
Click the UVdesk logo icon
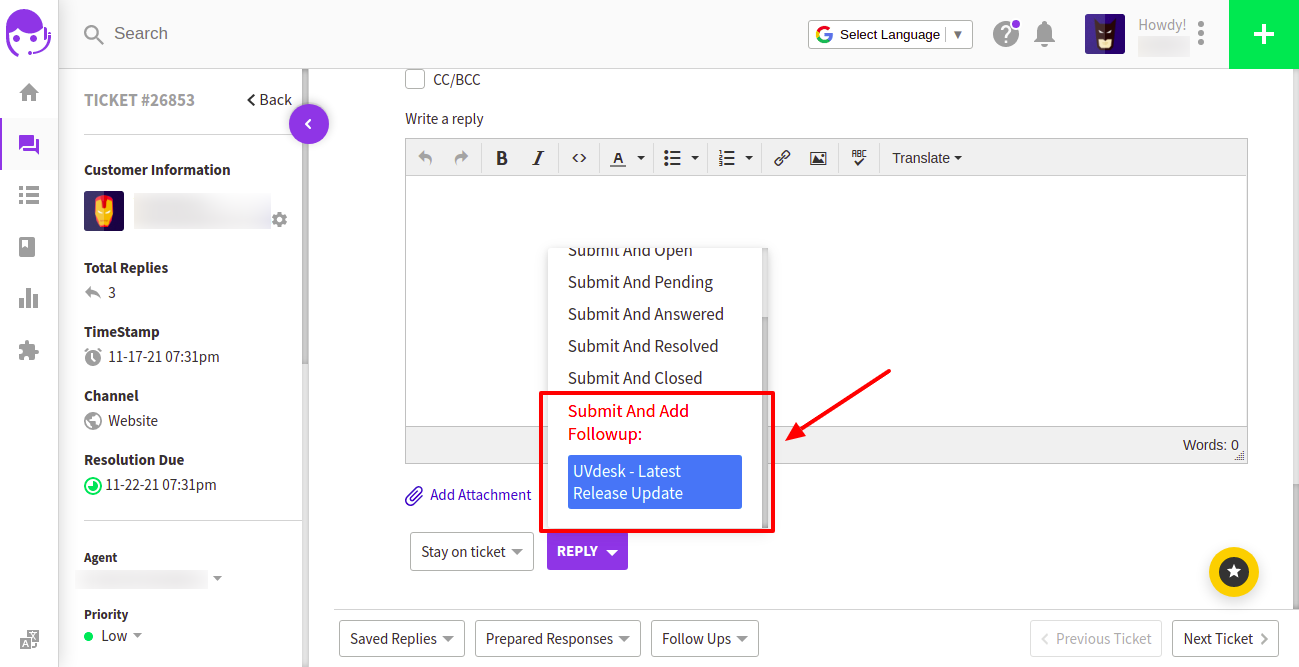(29, 34)
